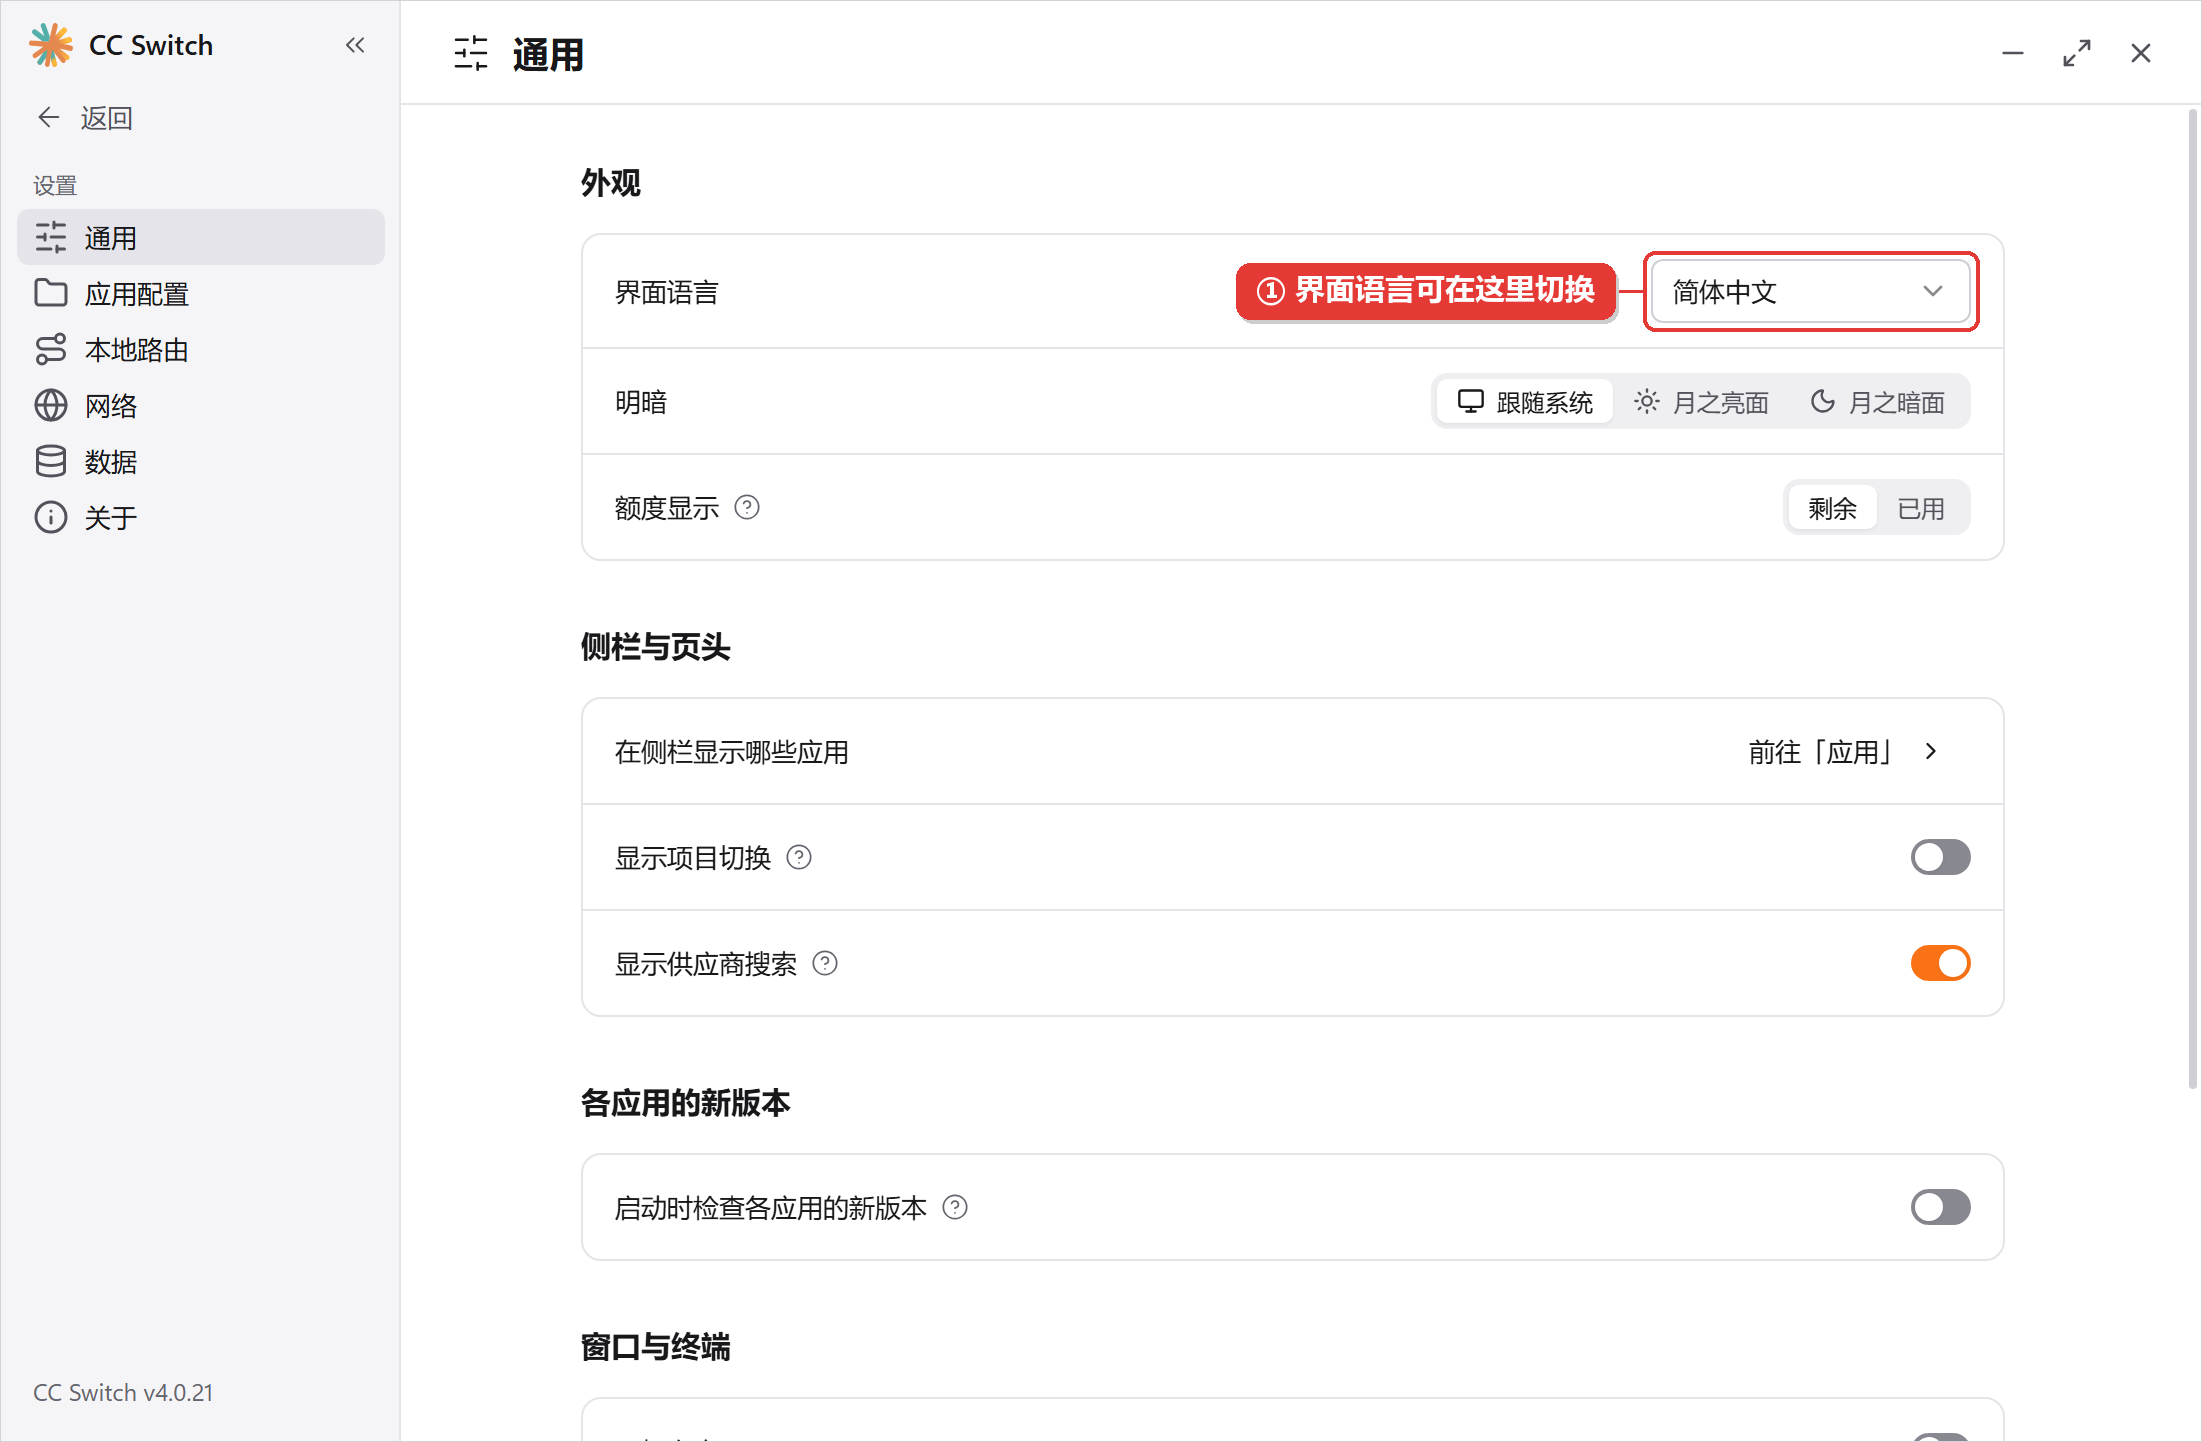
Task: Enable 启动时检查各应用的新版本 switch
Action: coord(1940,1207)
